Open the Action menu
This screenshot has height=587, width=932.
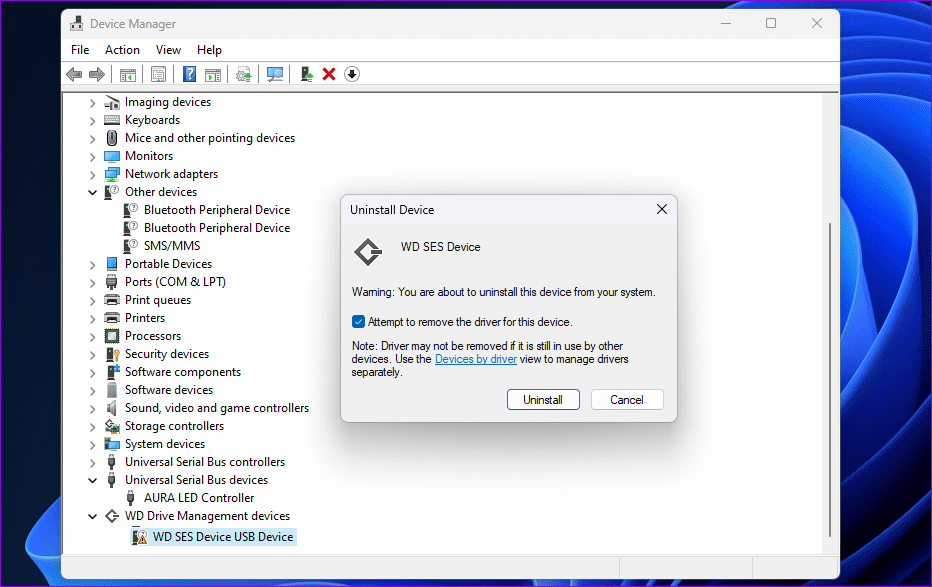122,50
